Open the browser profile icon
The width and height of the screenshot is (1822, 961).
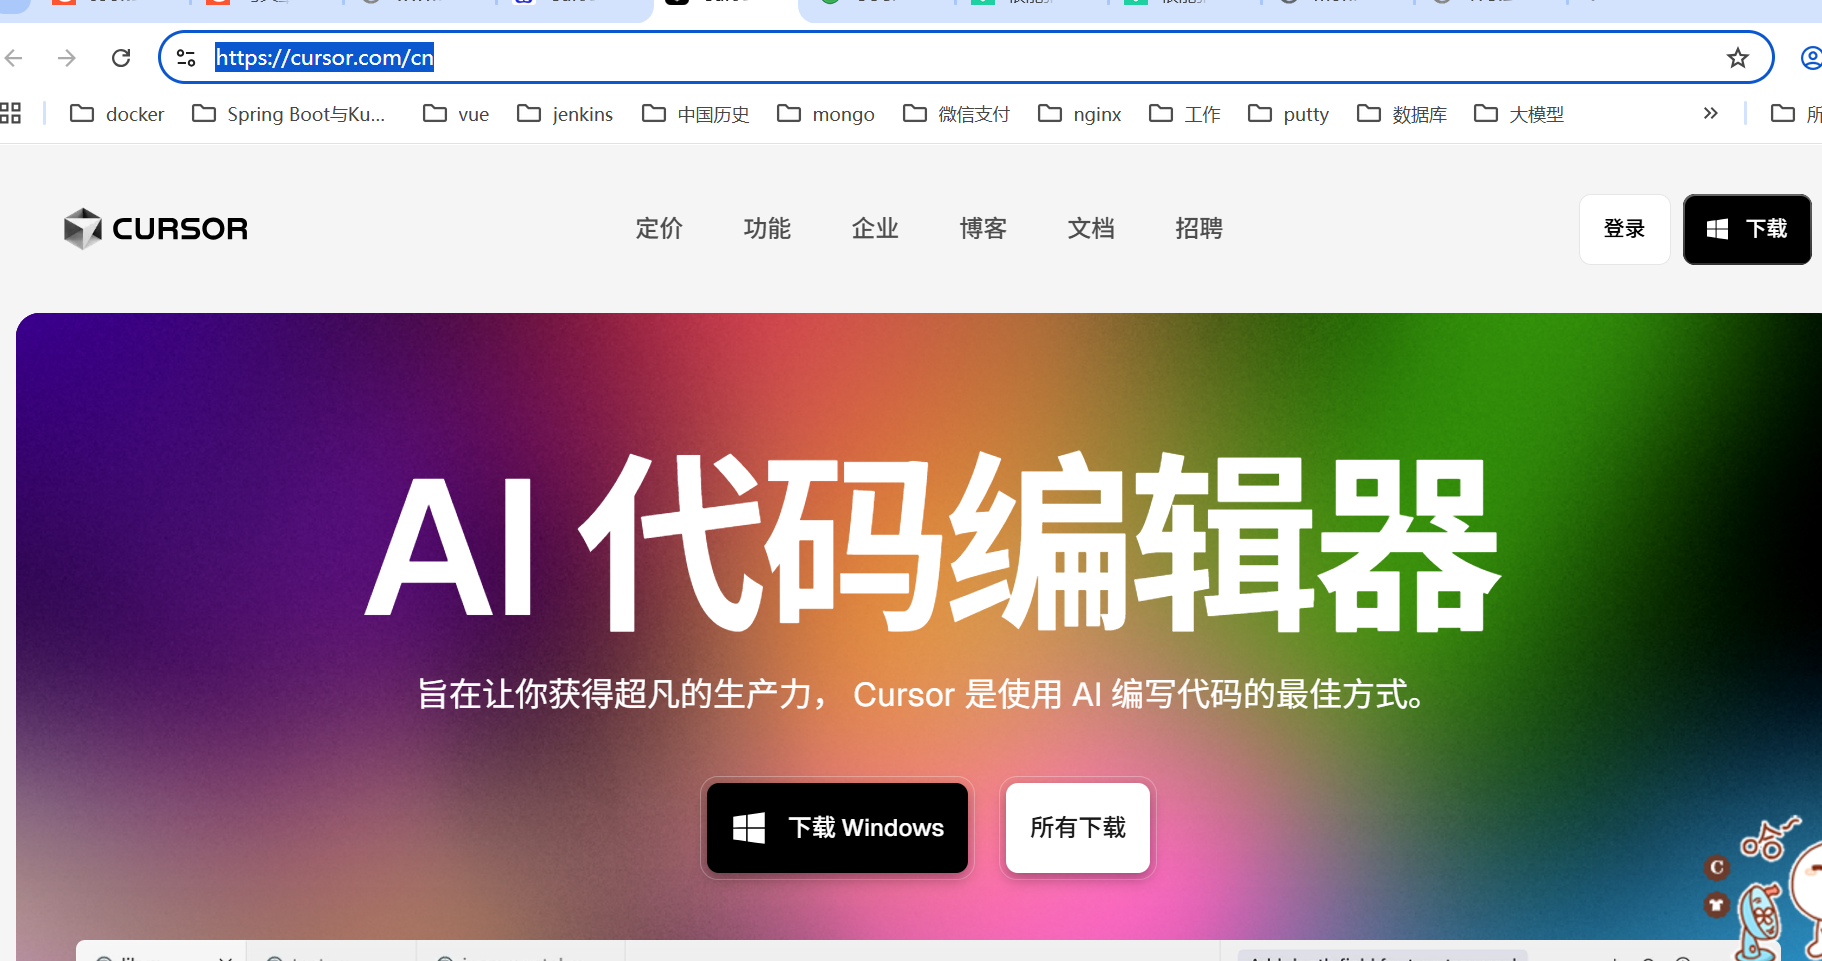point(1811,58)
